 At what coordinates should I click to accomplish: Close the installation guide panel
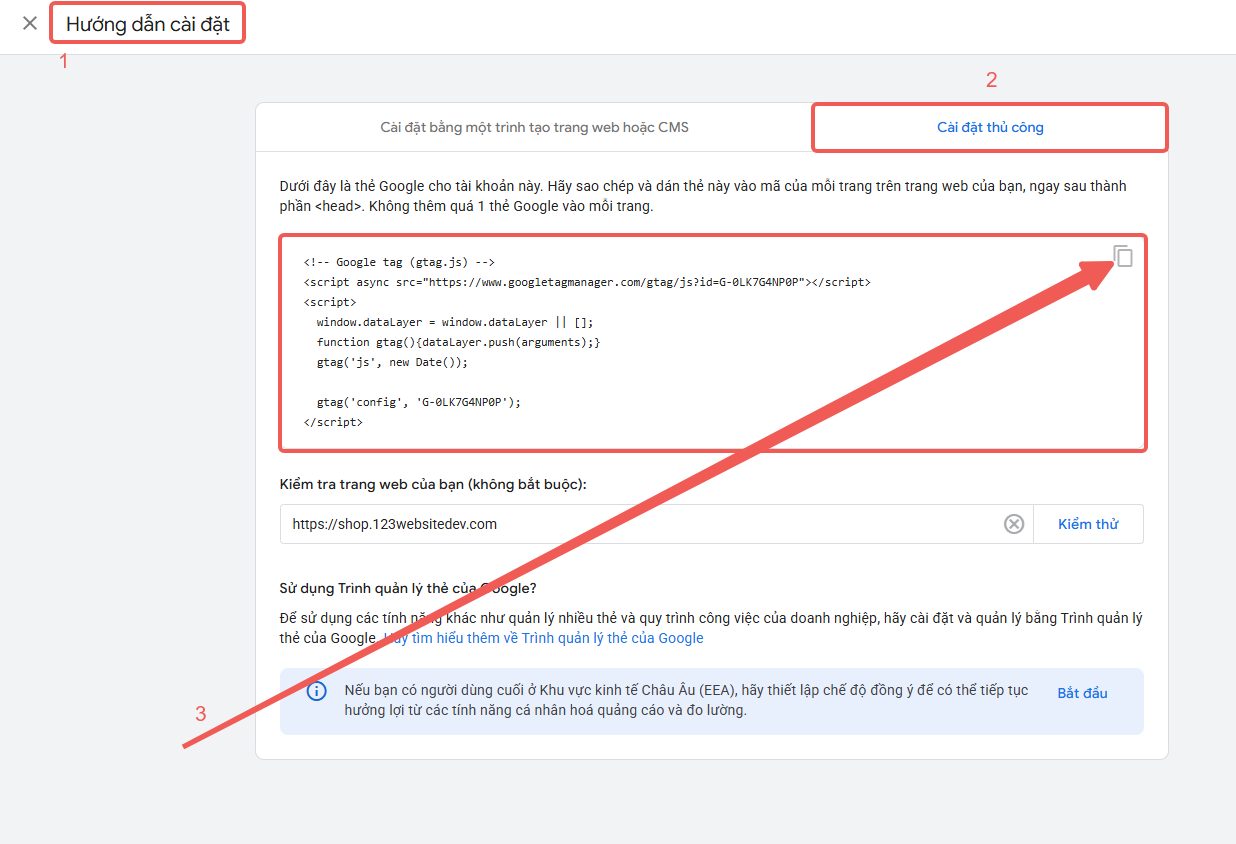pyautogui.click(x=30, y=24)
